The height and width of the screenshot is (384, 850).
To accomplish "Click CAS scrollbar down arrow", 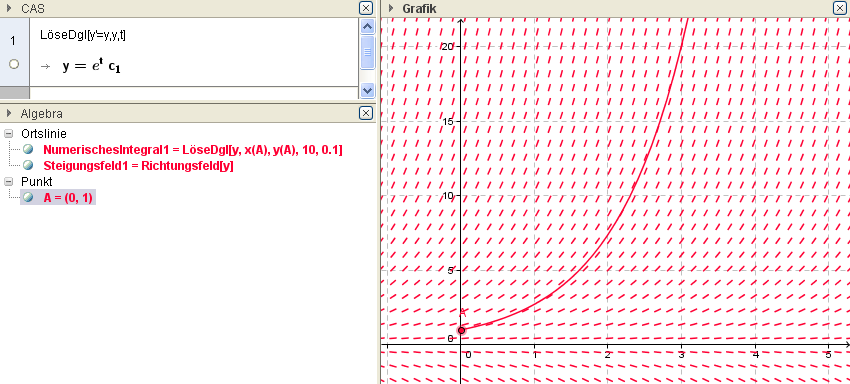I will (x=368, y=90).
